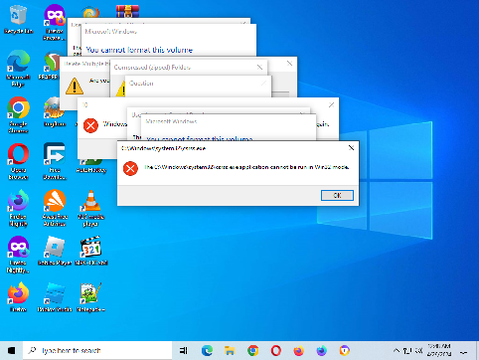Open Avast Free Antivirus desktop shortcut
Image resolution: width=479 pixels, height=360 pixels.
pyautogui.click(x=55, y=208)
